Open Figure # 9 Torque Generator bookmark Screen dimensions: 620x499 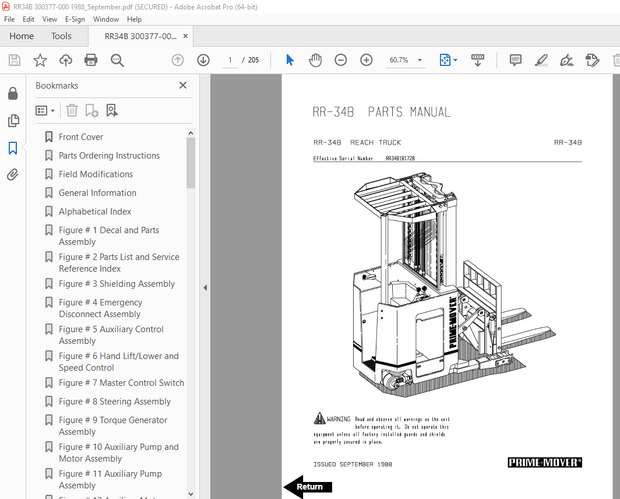pos(113,426)
